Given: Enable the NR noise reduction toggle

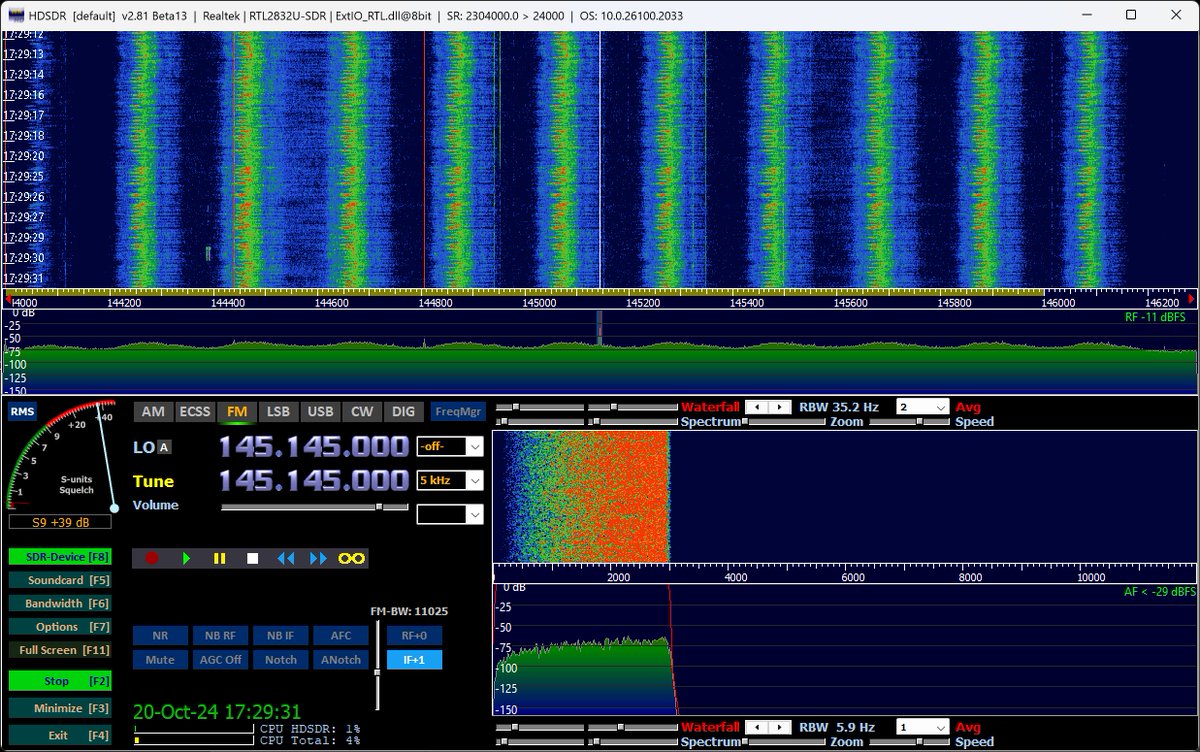Looking at the screenshot, I should (x=160, y=635).
